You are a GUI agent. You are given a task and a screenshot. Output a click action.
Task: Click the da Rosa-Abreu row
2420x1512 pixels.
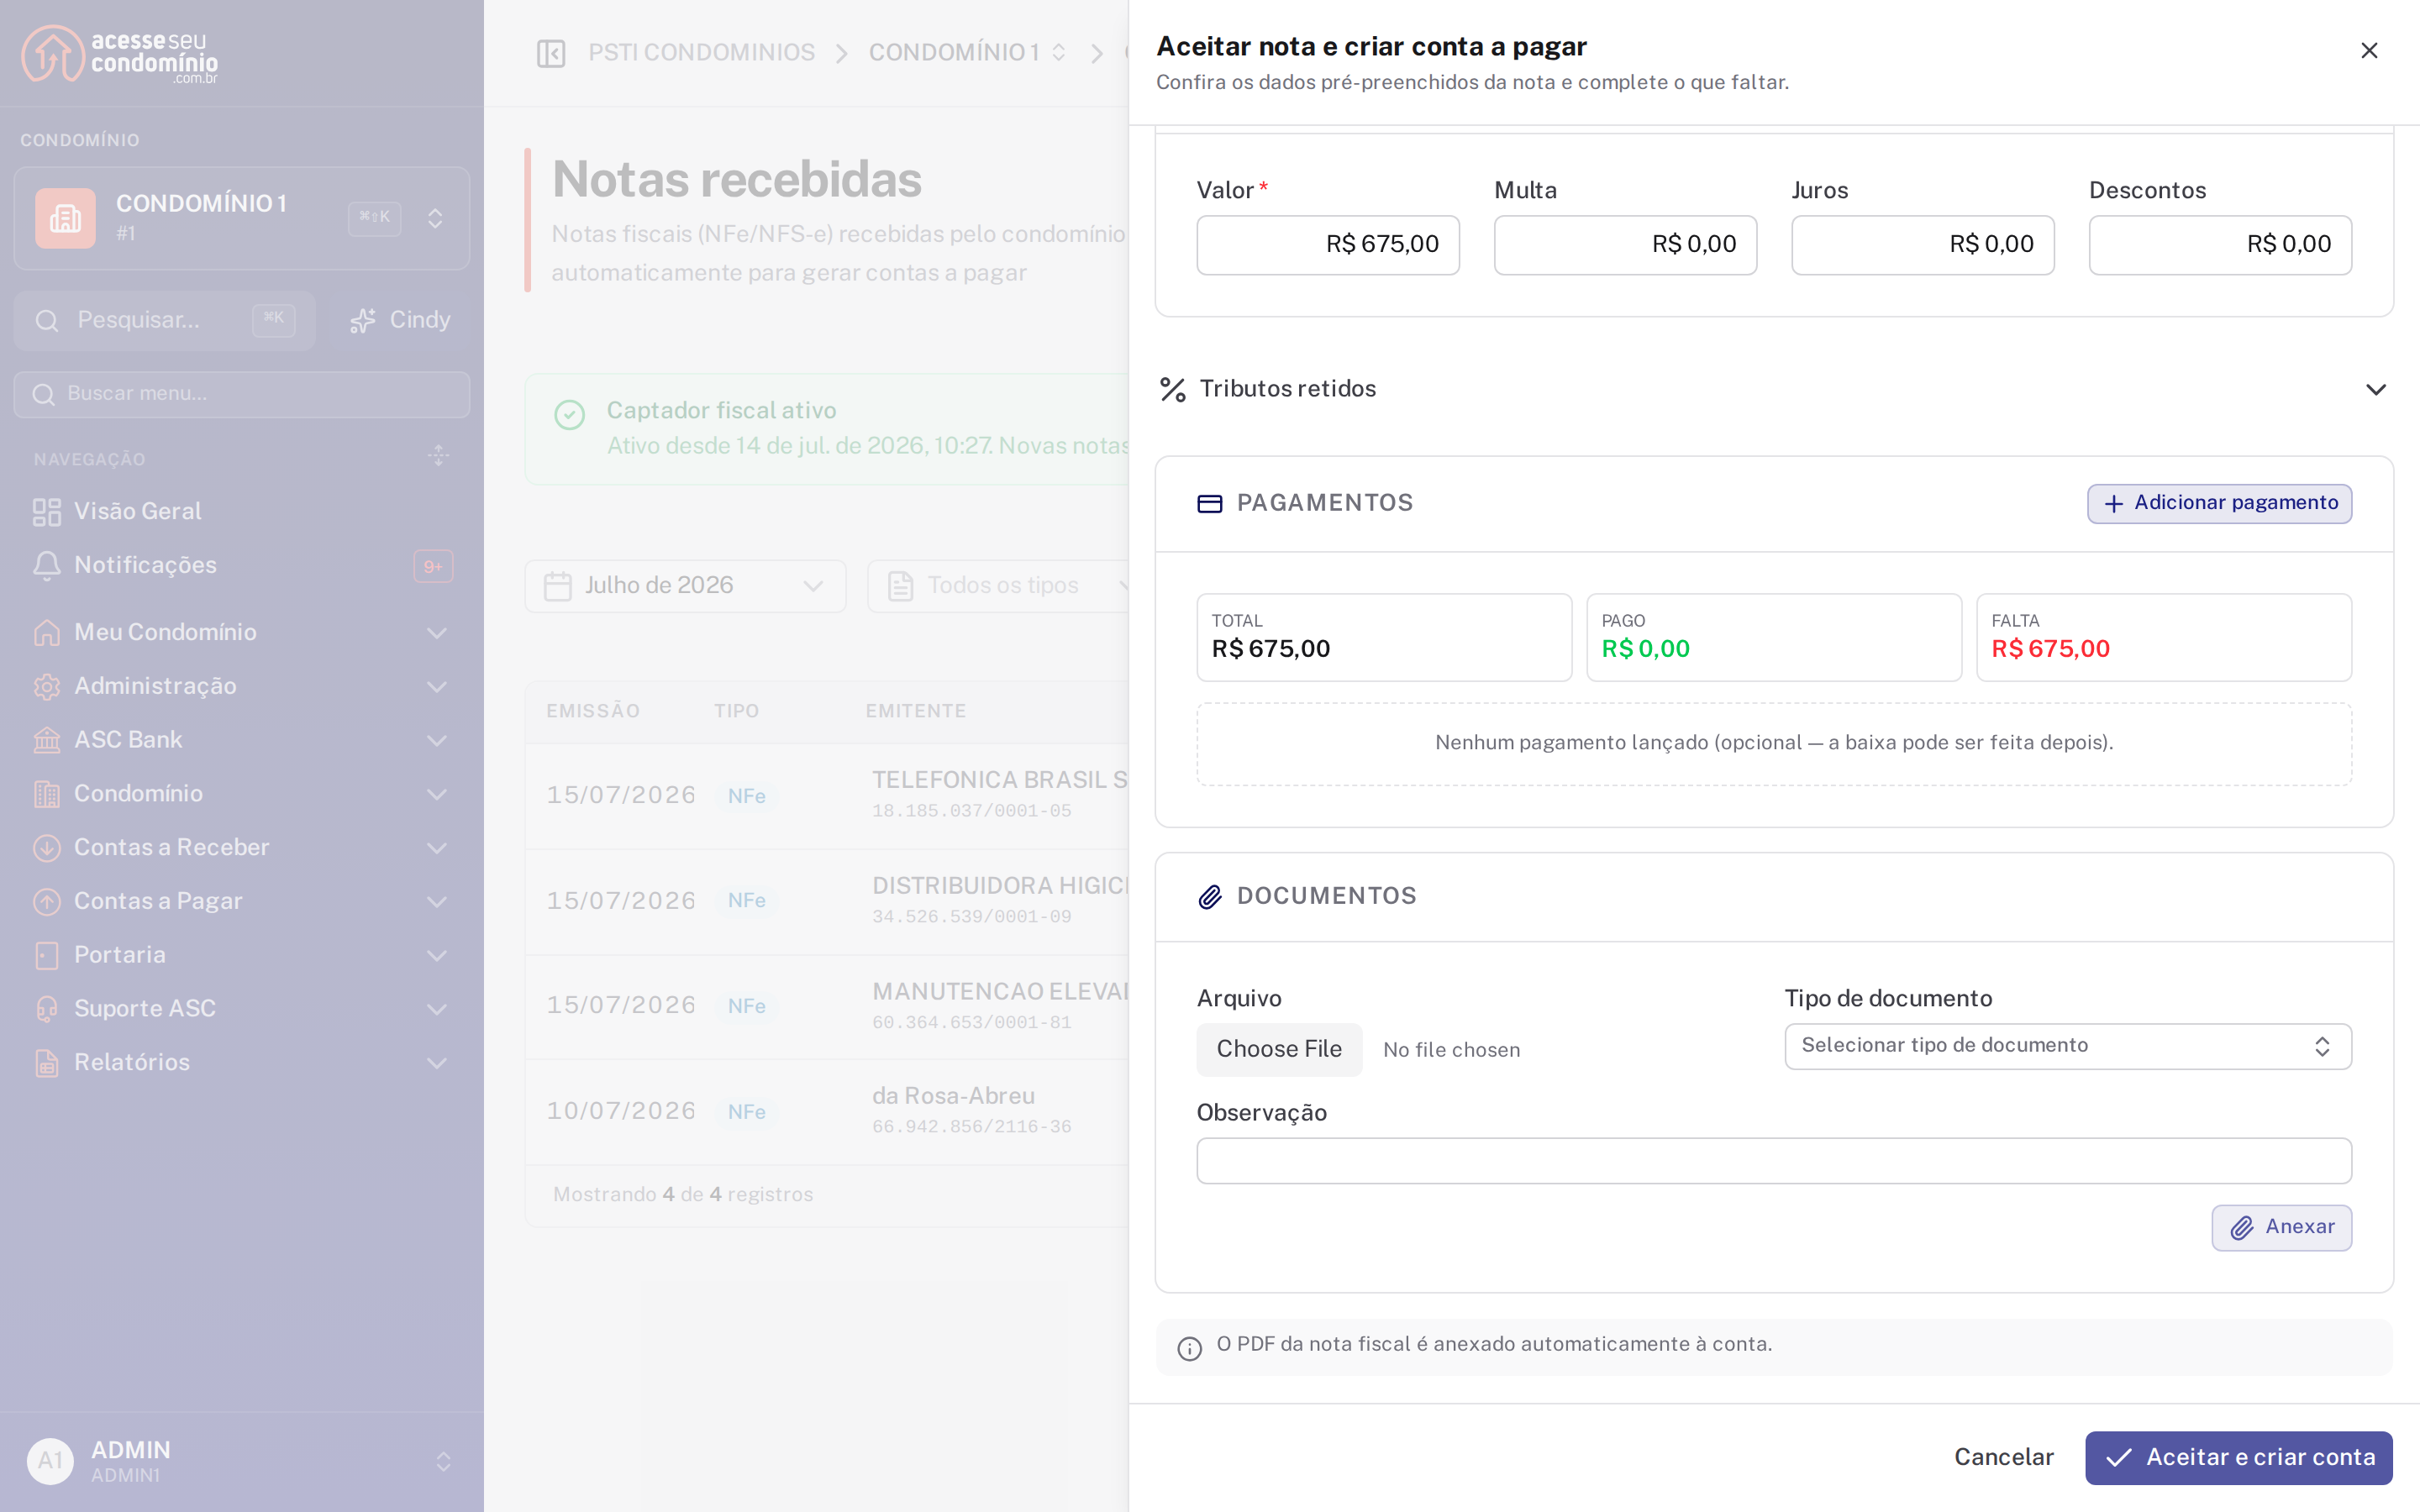click(x=828, y=1111)
